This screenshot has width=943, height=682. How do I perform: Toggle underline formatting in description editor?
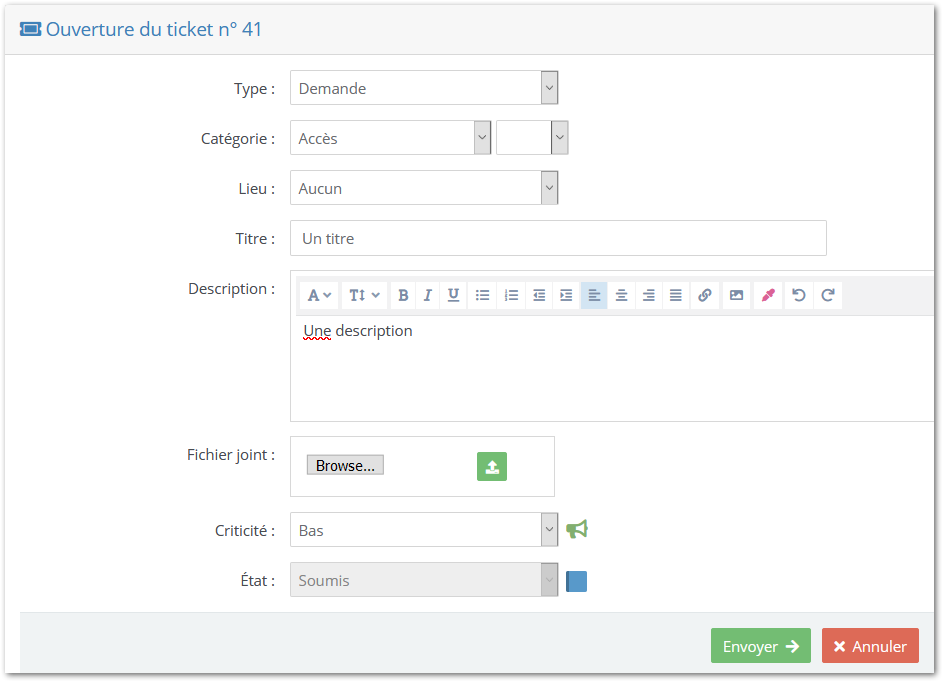[453, 295]
